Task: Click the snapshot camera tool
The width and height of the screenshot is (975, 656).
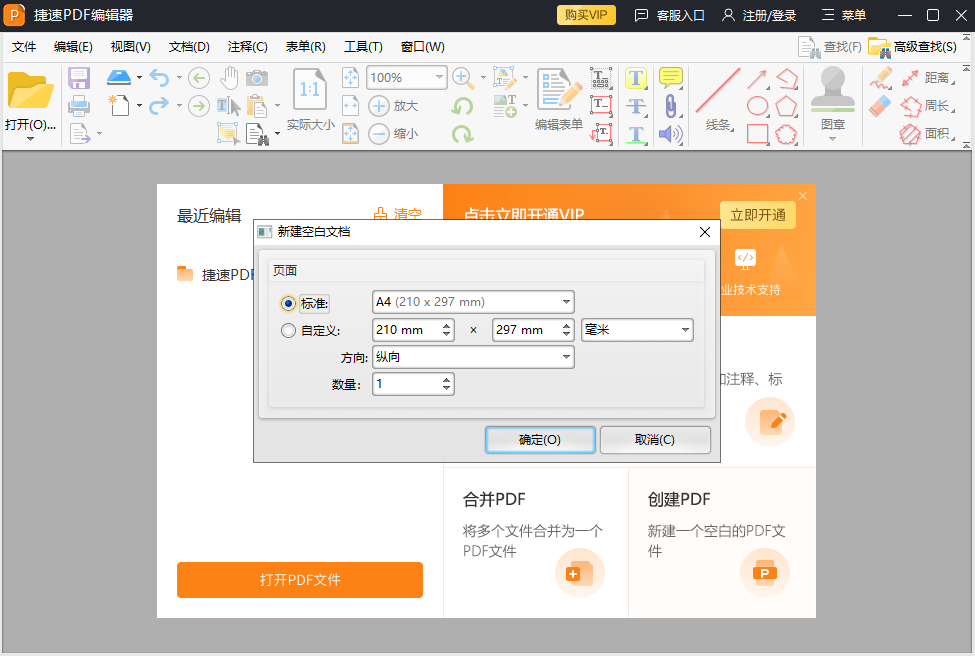Action: tap(256, 77)
